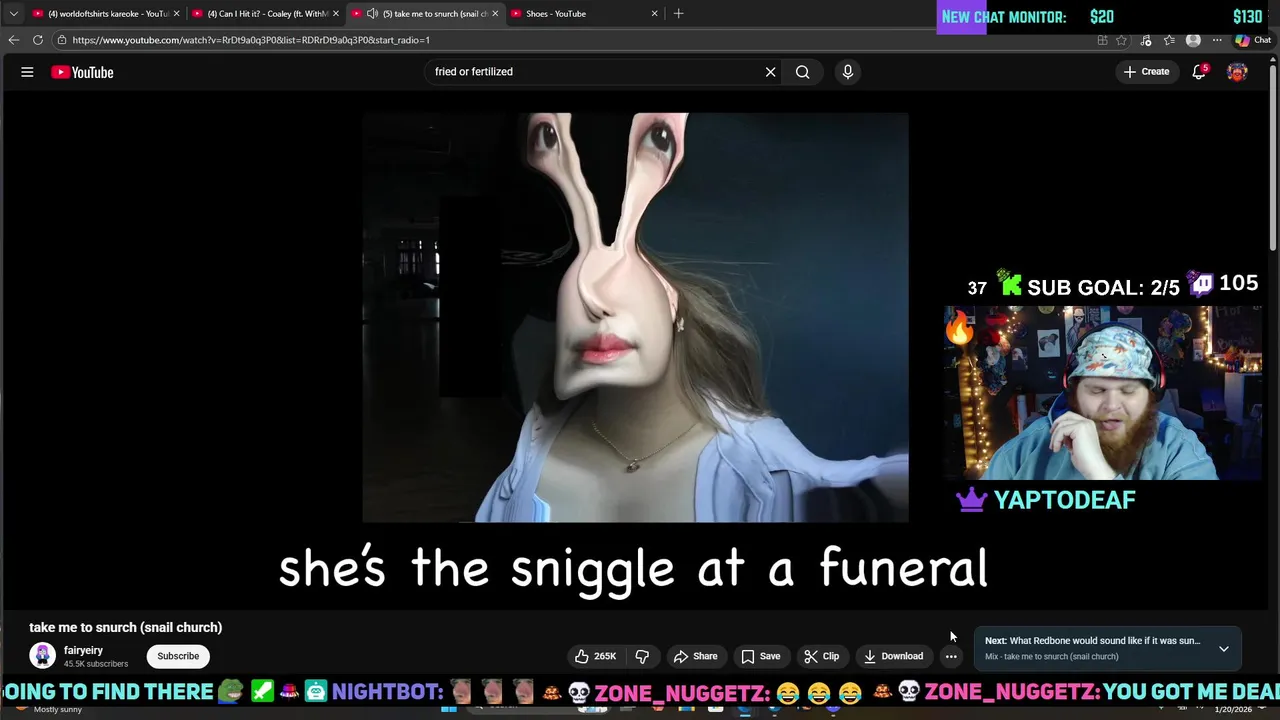Open the more actions ellipsis menu
1280x720 pixels.
pos(951,656)
